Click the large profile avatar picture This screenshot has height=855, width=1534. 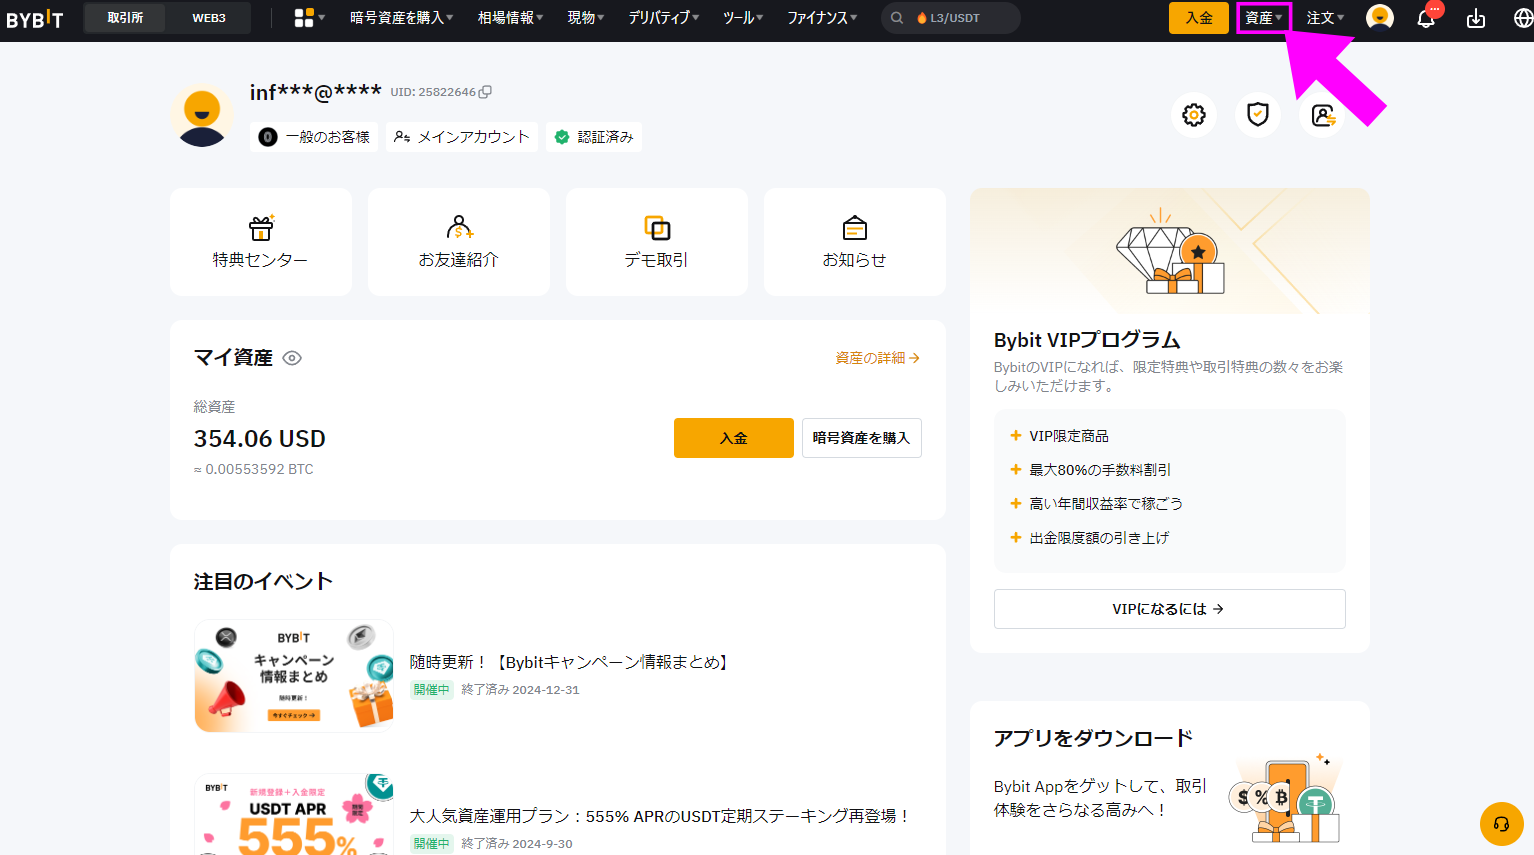(x=202, y=115)
